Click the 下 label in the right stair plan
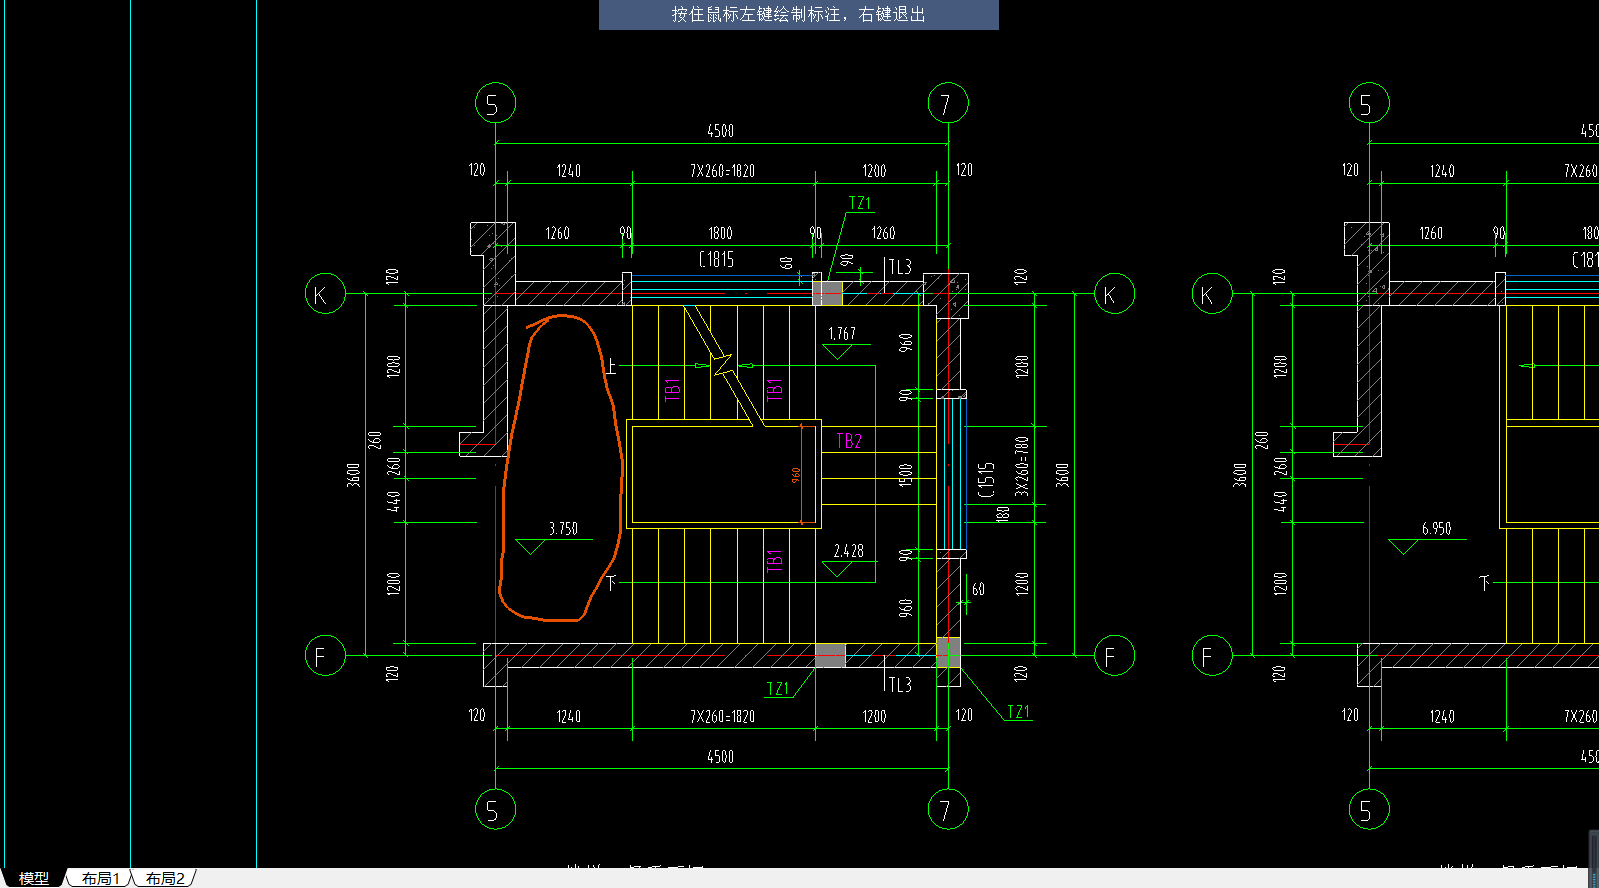Image resolution: width=1599 pixels, height=888 pixels. (x=1484, y=582)
